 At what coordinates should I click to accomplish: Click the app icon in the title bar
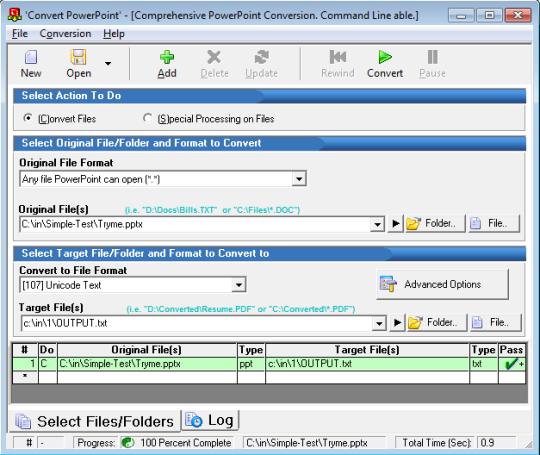[x=15, y=15]
